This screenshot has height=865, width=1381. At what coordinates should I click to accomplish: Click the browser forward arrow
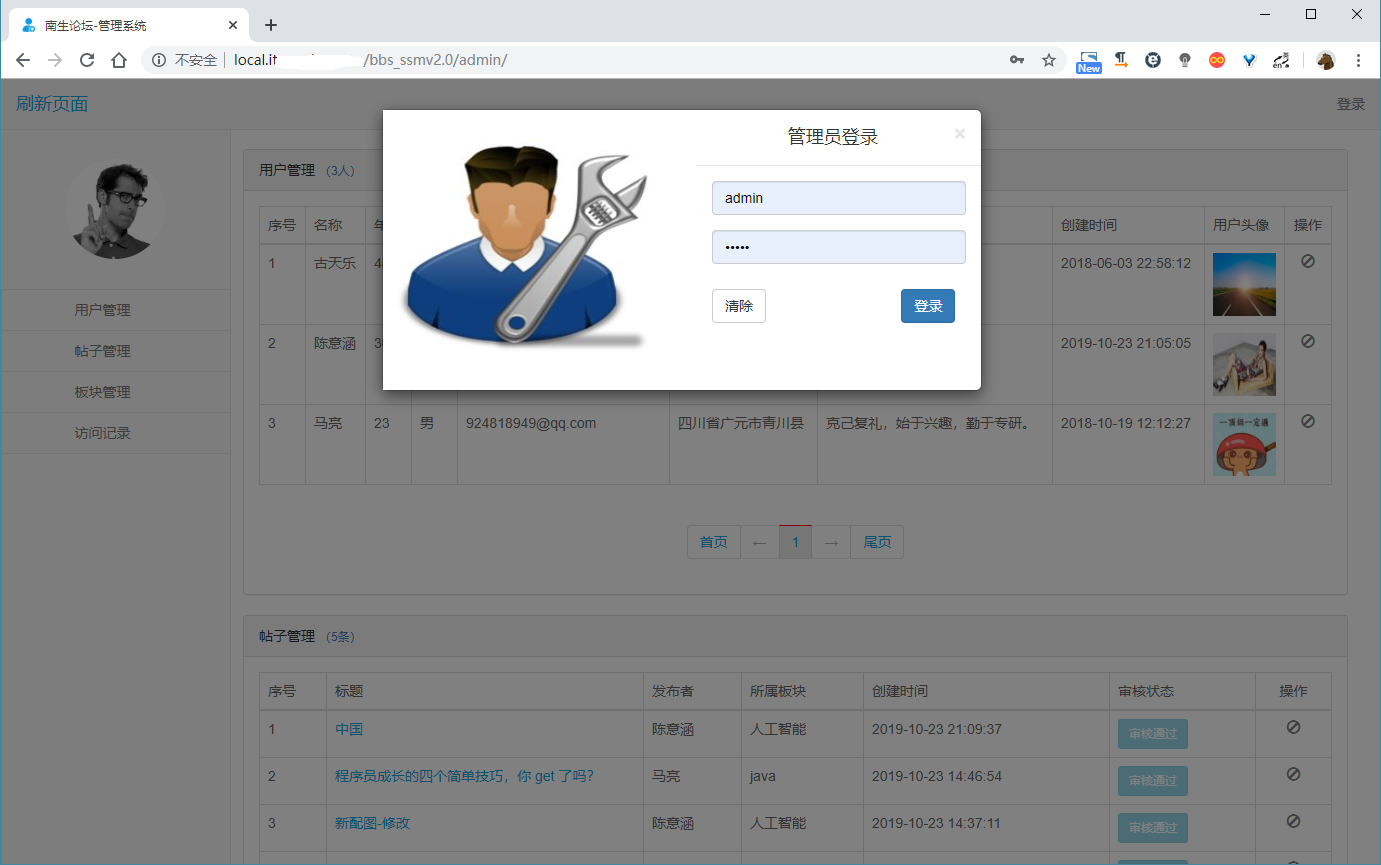pyautogui.click(x=55, y=60)
